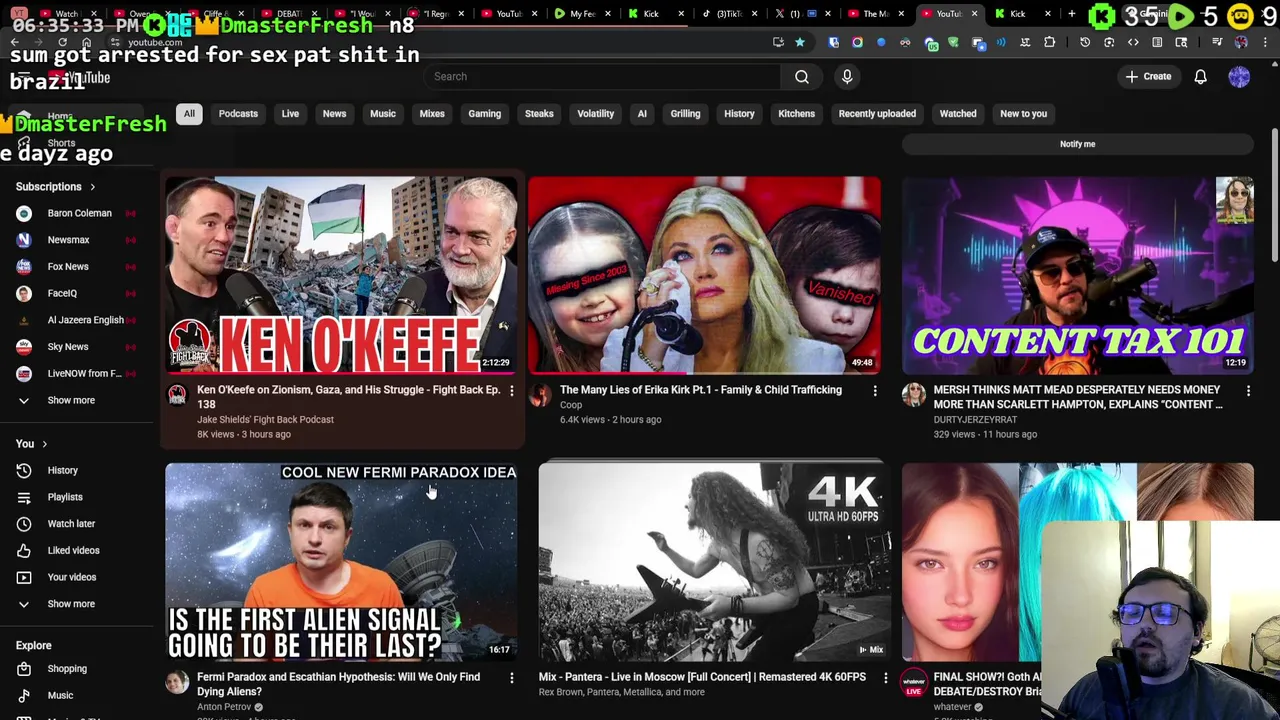This screenshot has height=720, width=1280.
Task: Open the notifications bell
Action: (x=1200, y=77)
